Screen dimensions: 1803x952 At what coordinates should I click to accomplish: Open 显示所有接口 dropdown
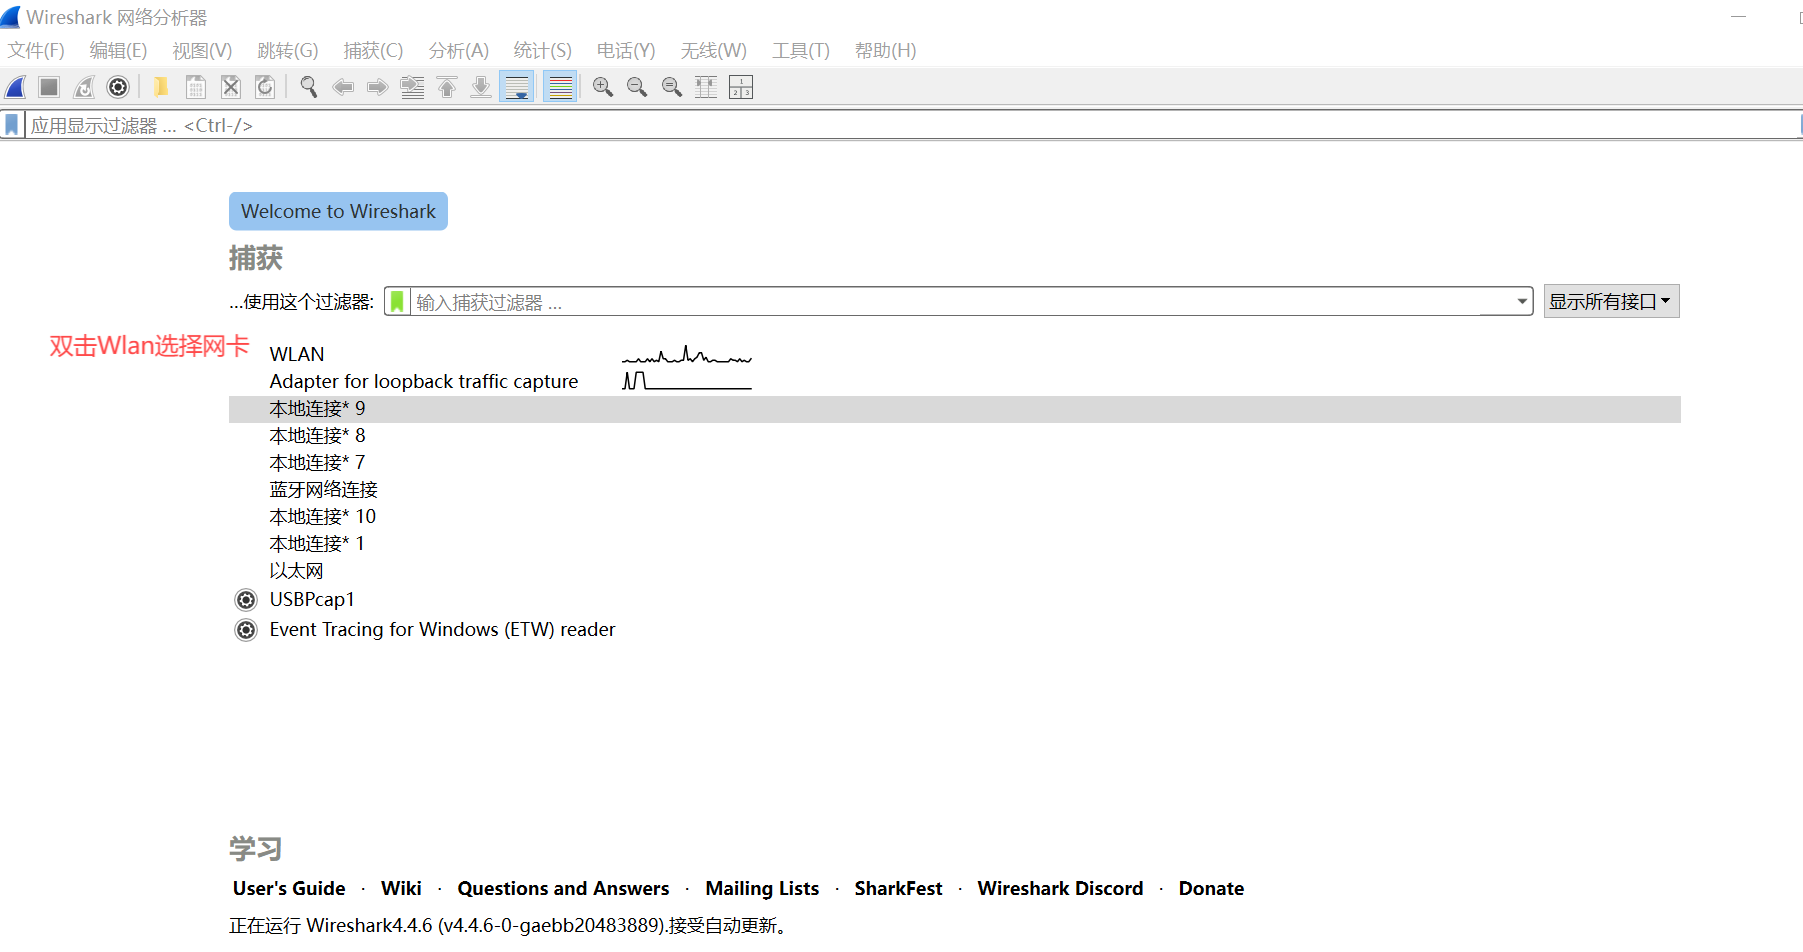click(1611, 301)
